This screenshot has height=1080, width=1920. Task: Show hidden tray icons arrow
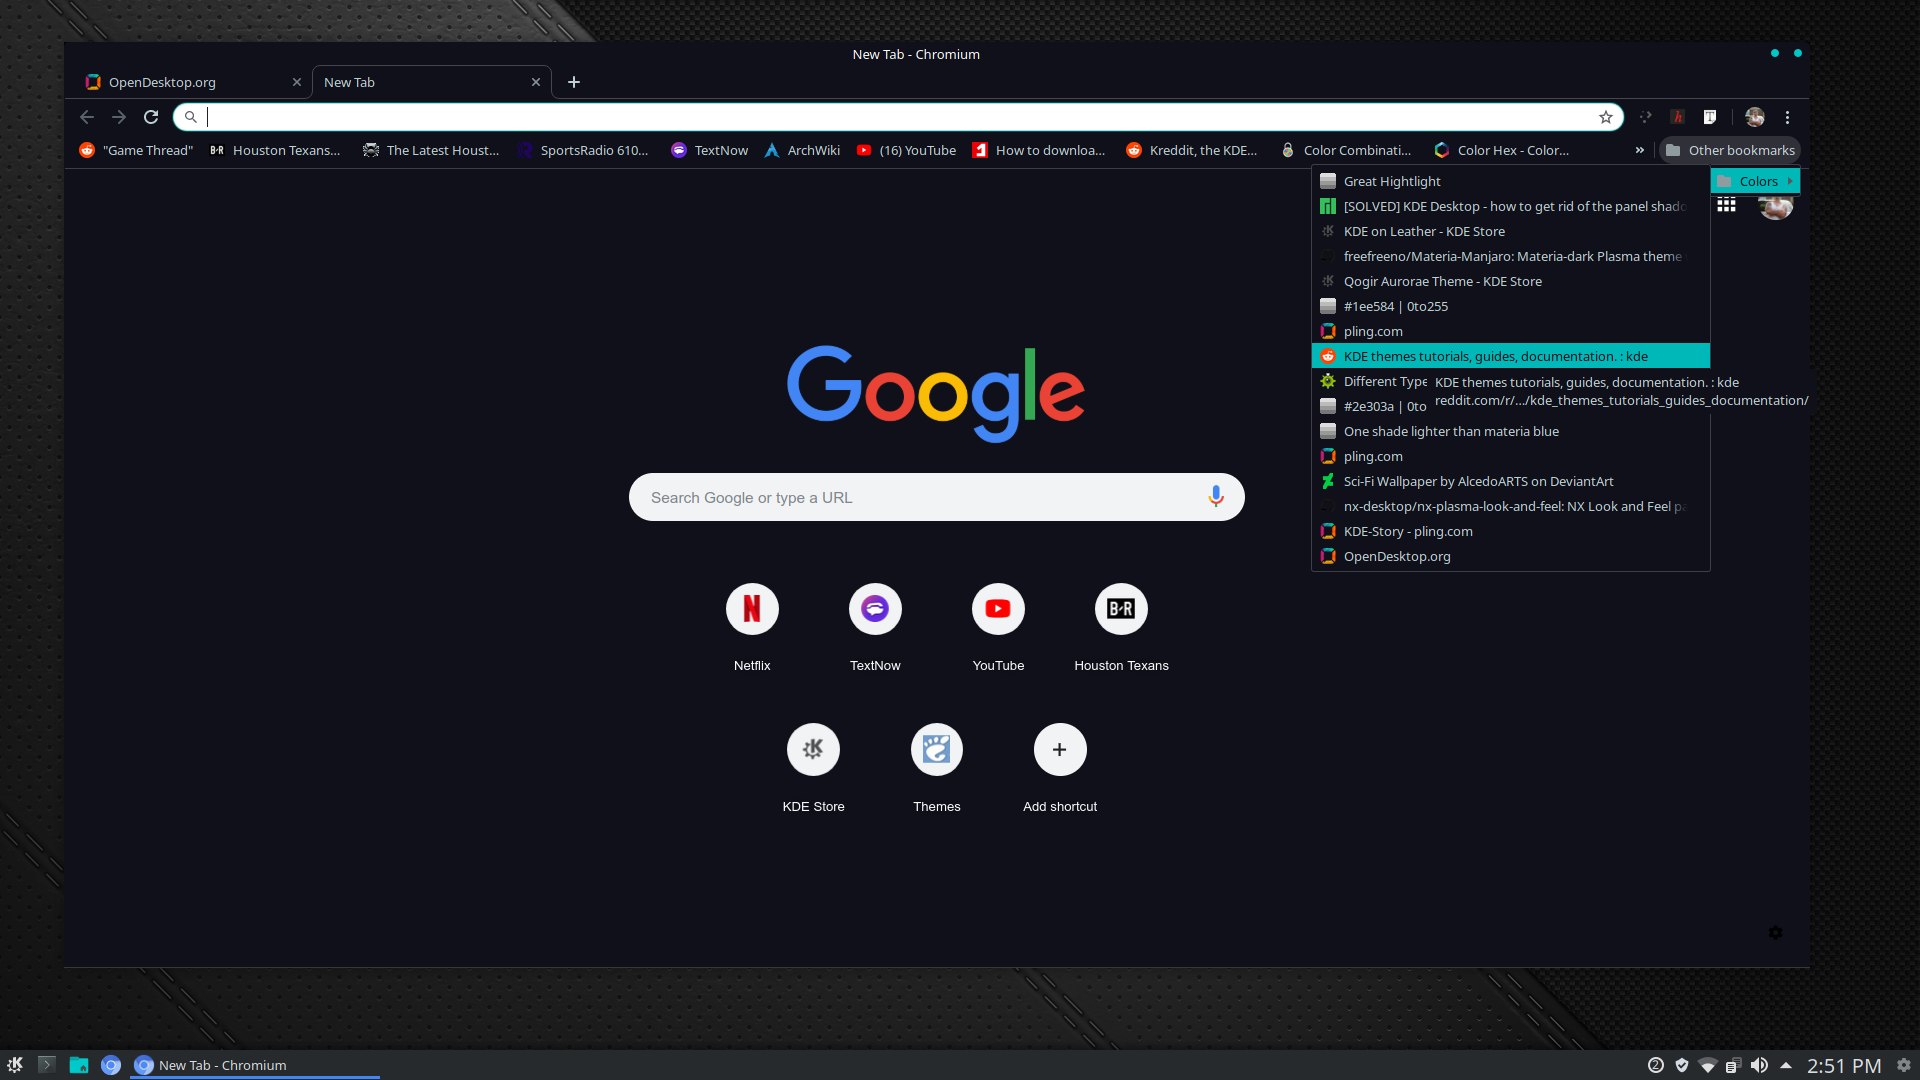pos(1786,1065)
